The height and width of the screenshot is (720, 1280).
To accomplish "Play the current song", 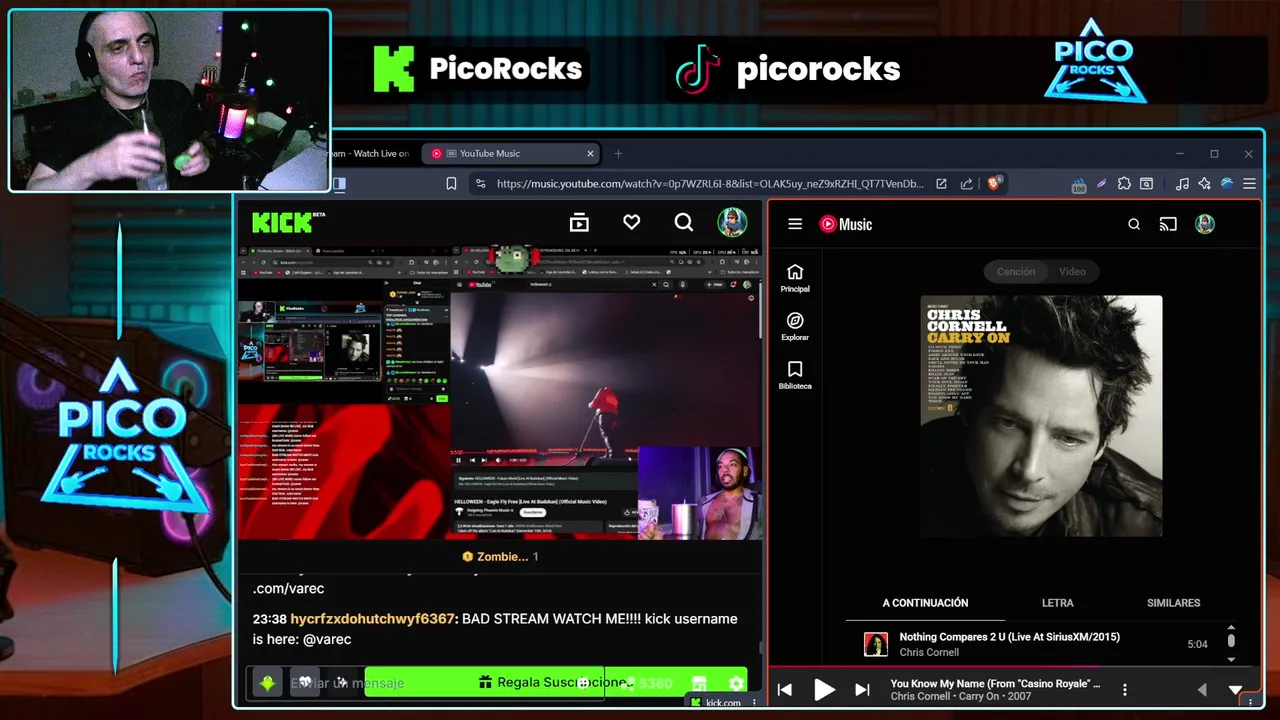I will point(824,689).
